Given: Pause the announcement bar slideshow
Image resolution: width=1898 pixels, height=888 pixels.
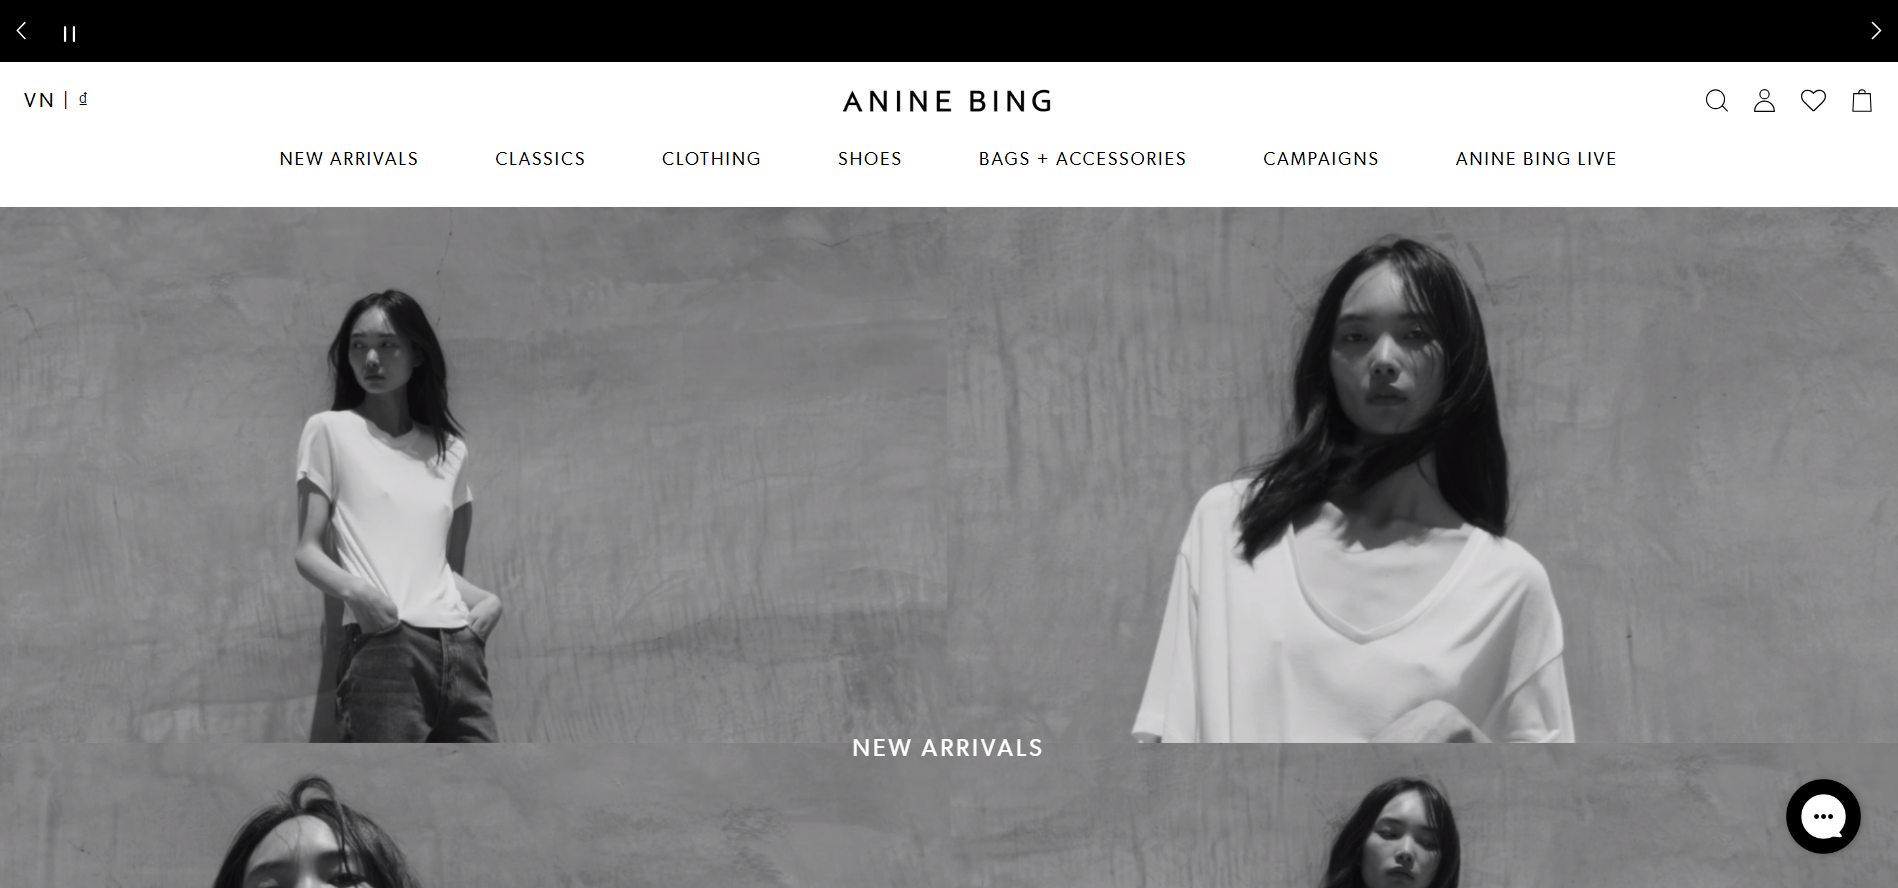Looking at the screenshot, I should (x=69, y=34).
